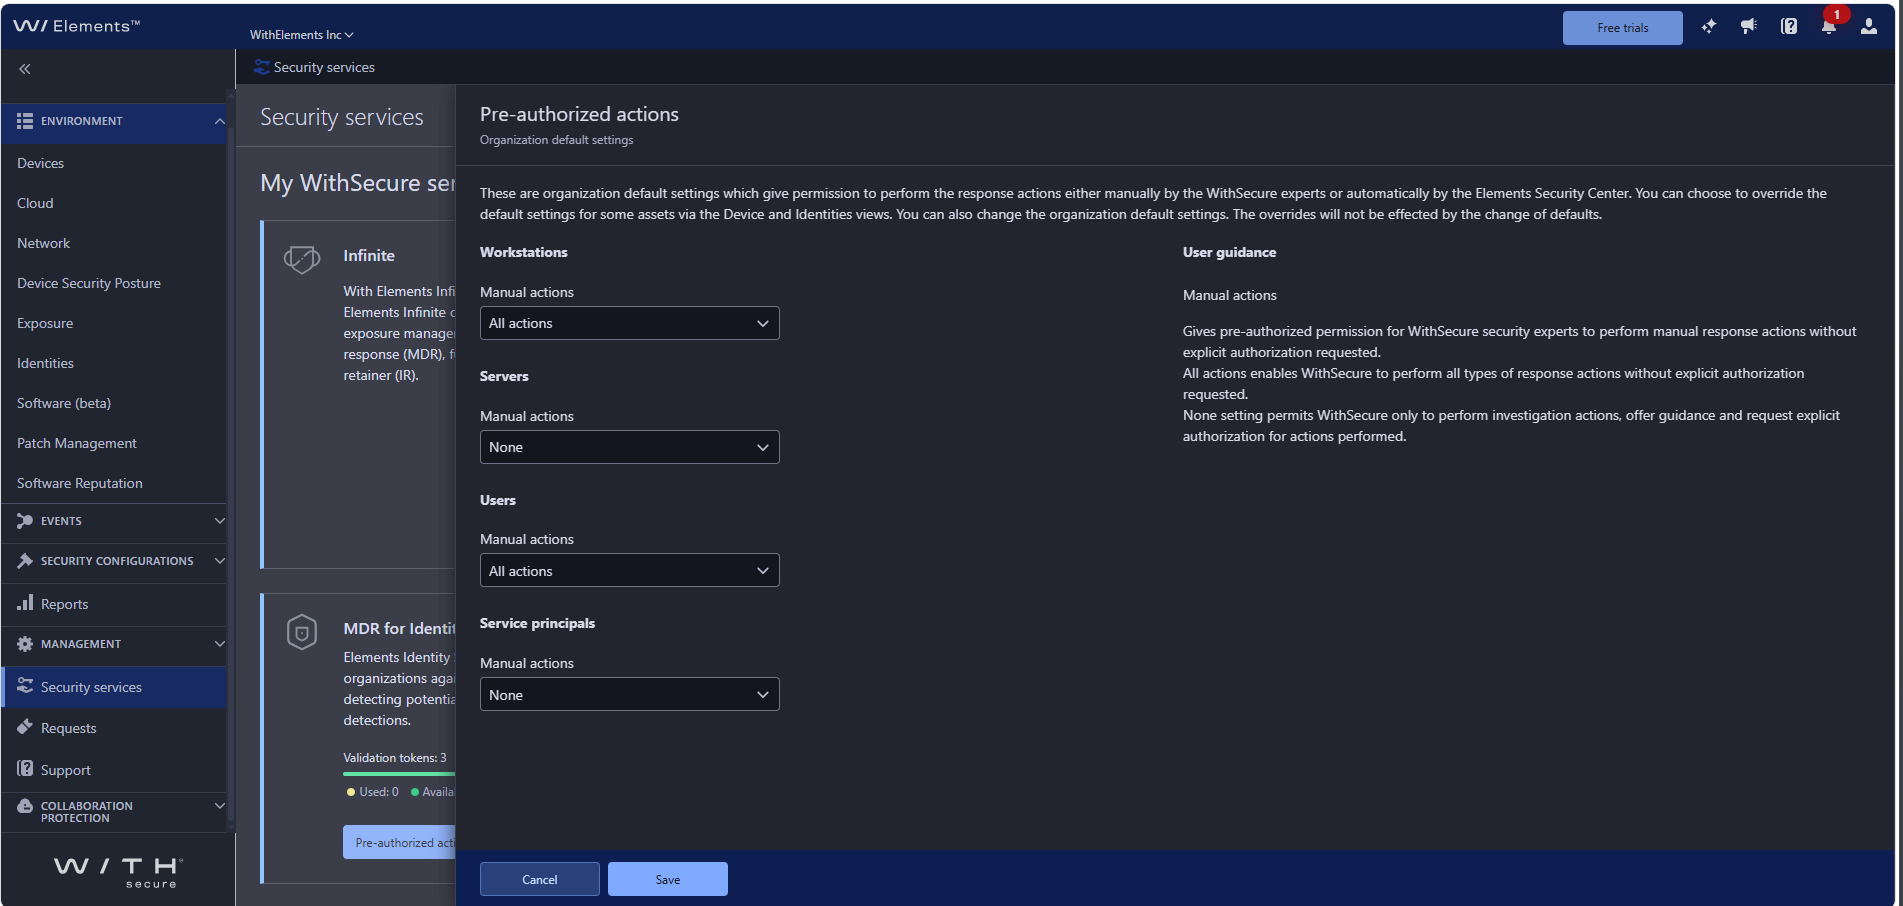Click the Management gear icon
This screenshot has height=906, width=1903.
point(25,644)
